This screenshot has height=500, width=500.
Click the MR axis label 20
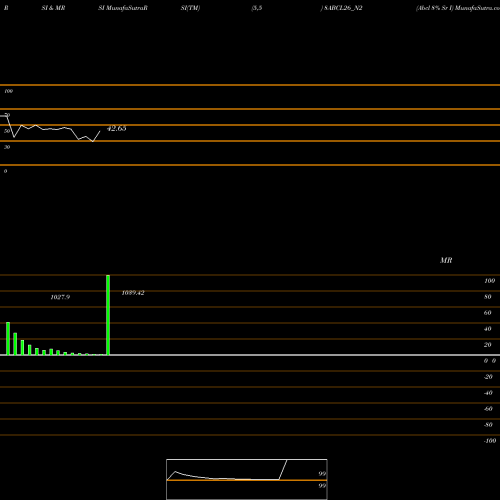(x=487, y=345)
